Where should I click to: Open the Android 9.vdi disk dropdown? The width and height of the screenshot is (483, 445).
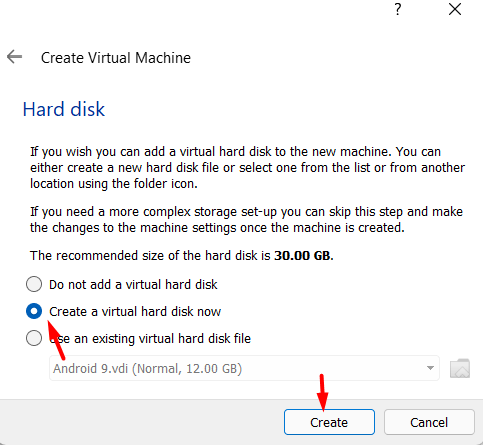(x=244, y=368)
